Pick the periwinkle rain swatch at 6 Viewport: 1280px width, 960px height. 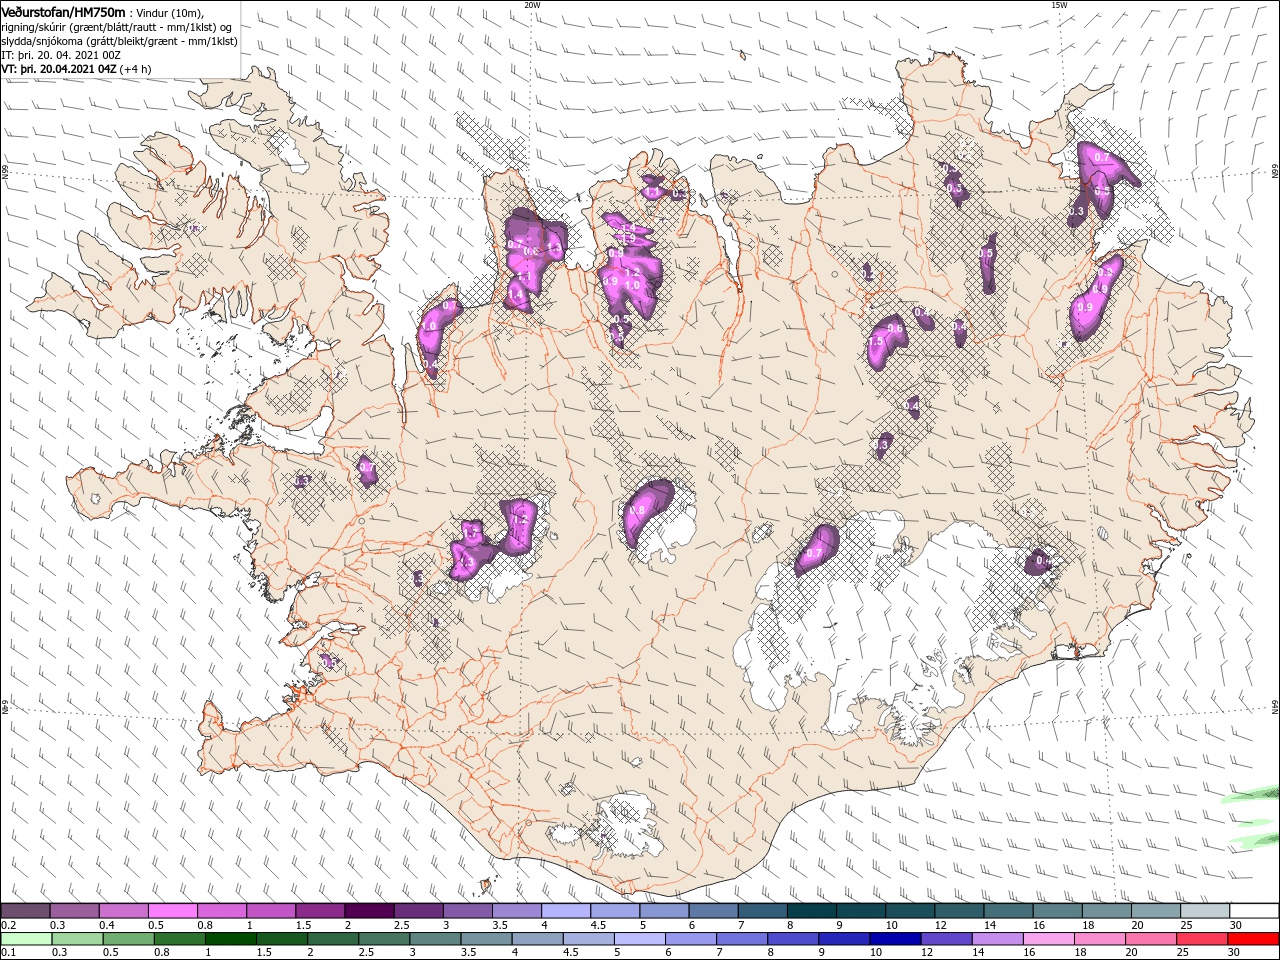pos(691,939)
